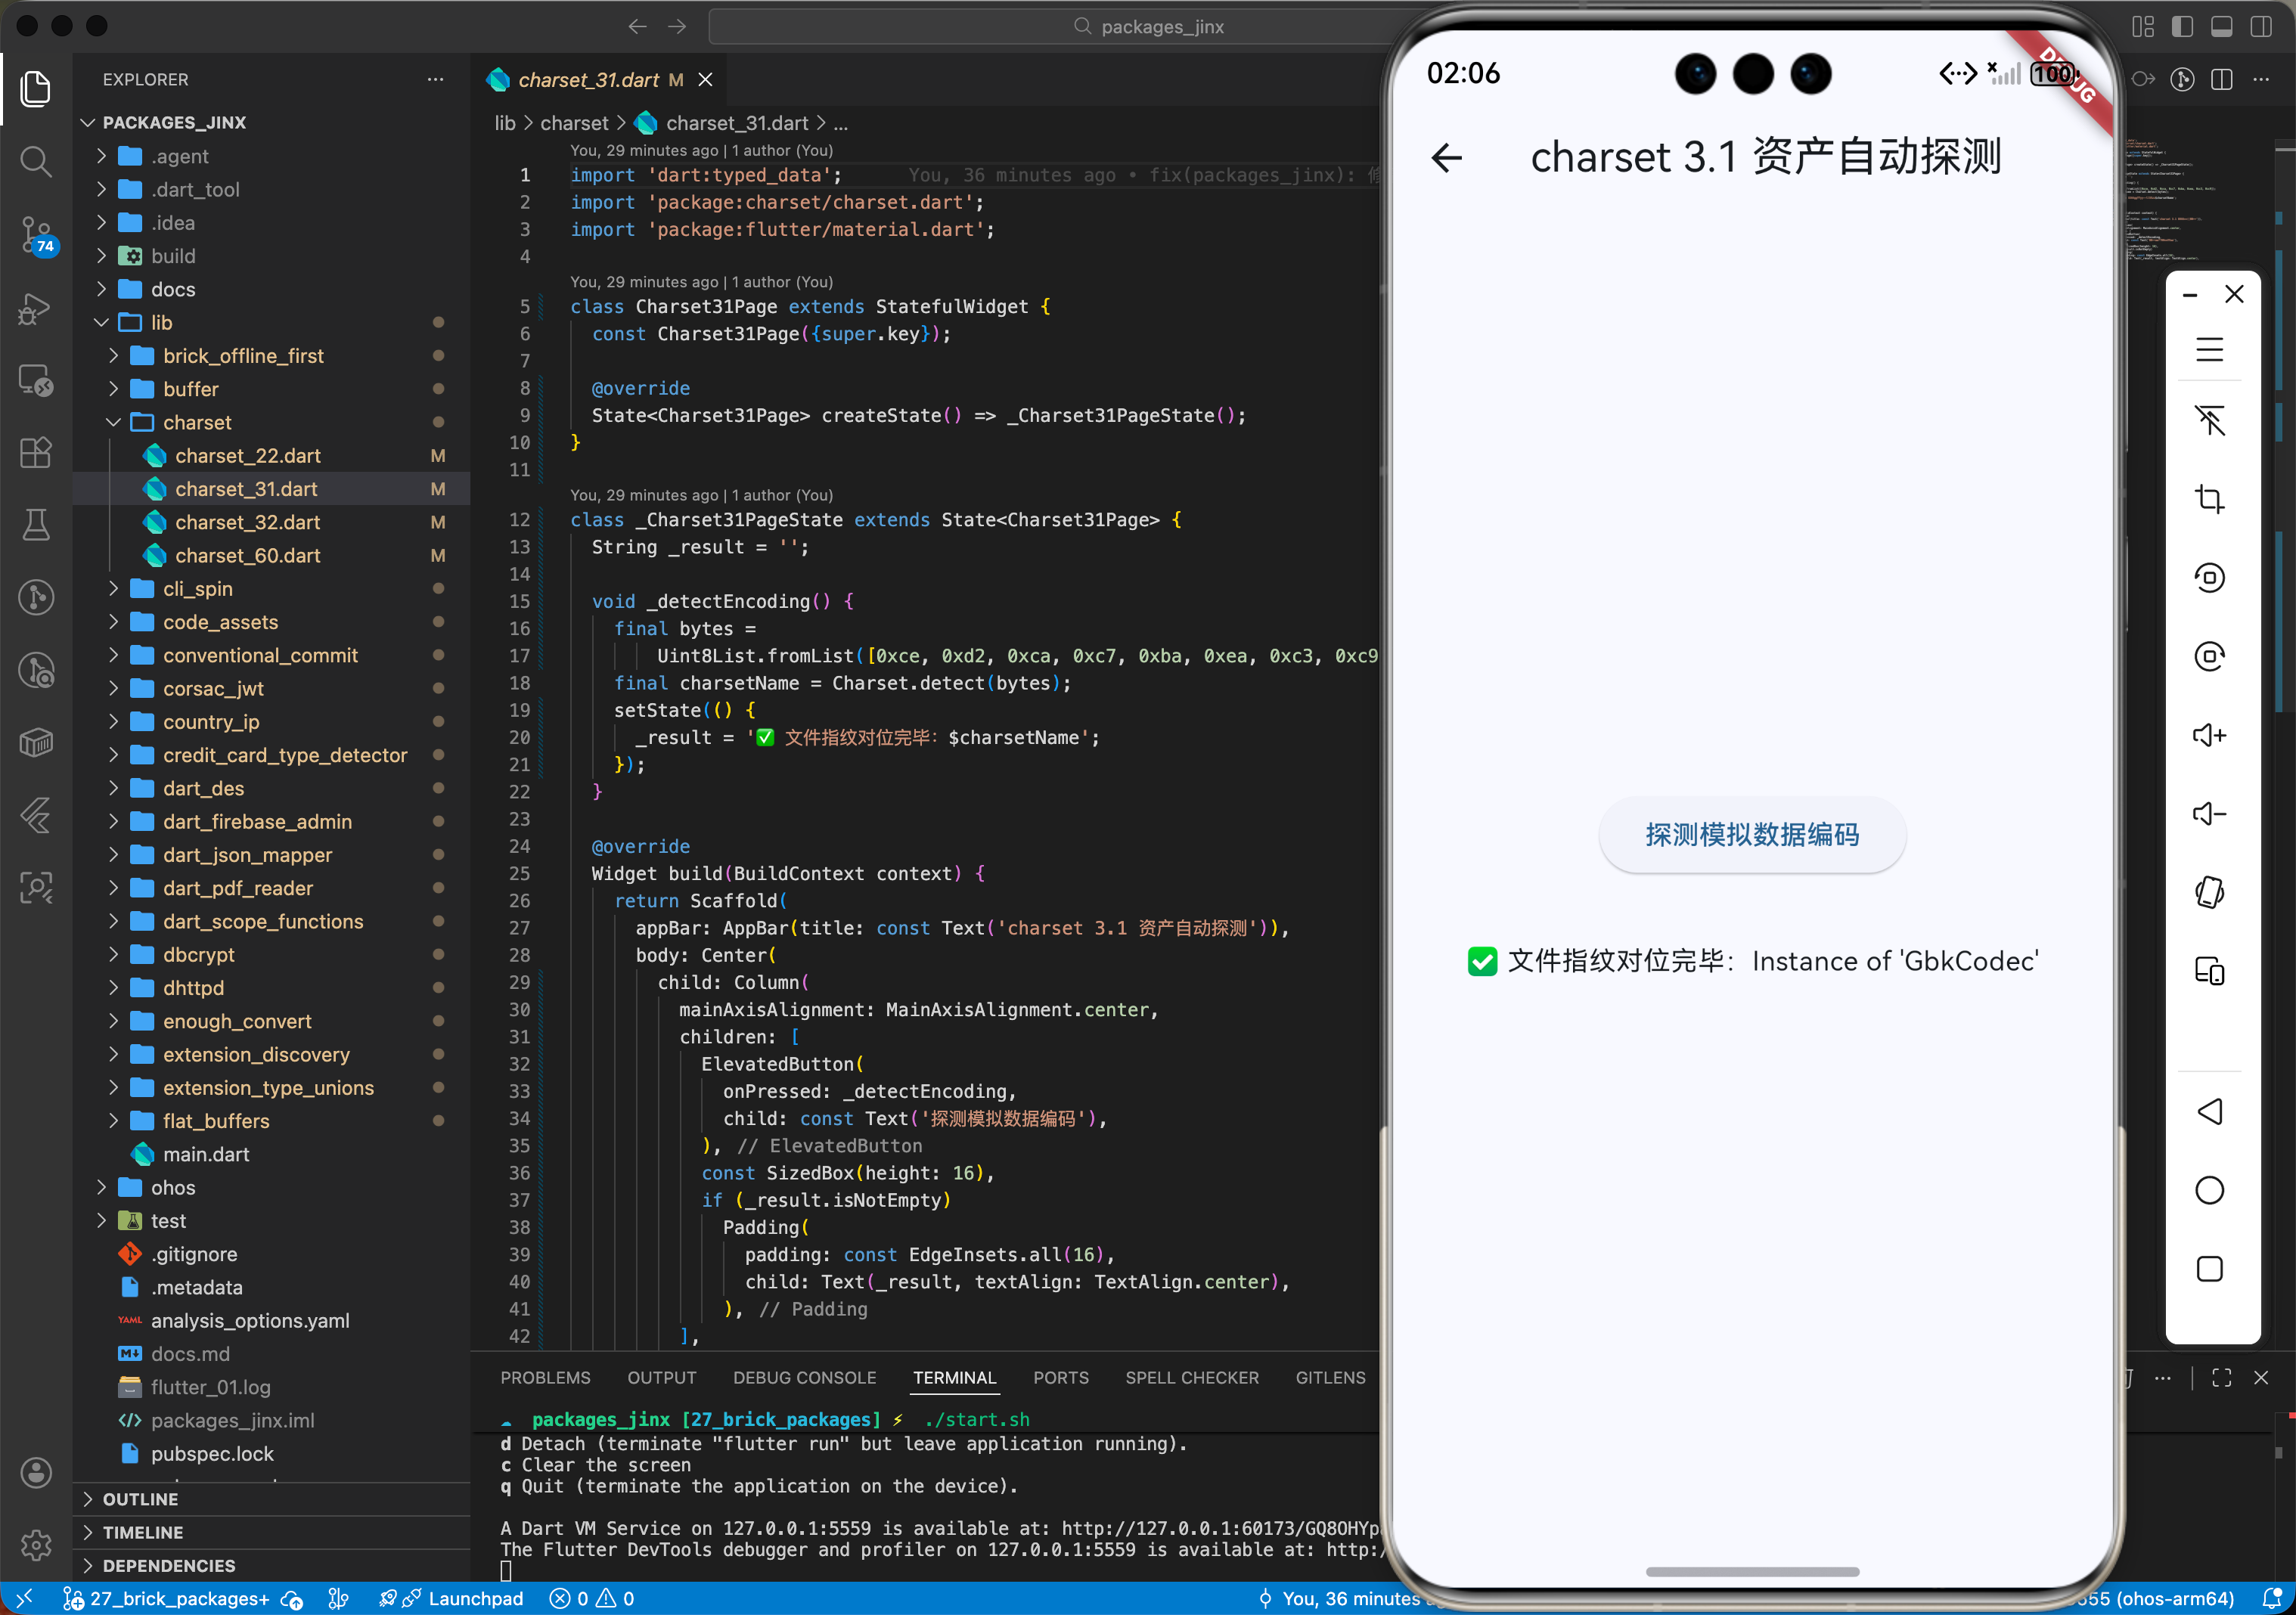The height and width of the screenshot is (1615, 2296).
Task: Open the Extensions view icon
Action: click(36, 452)
